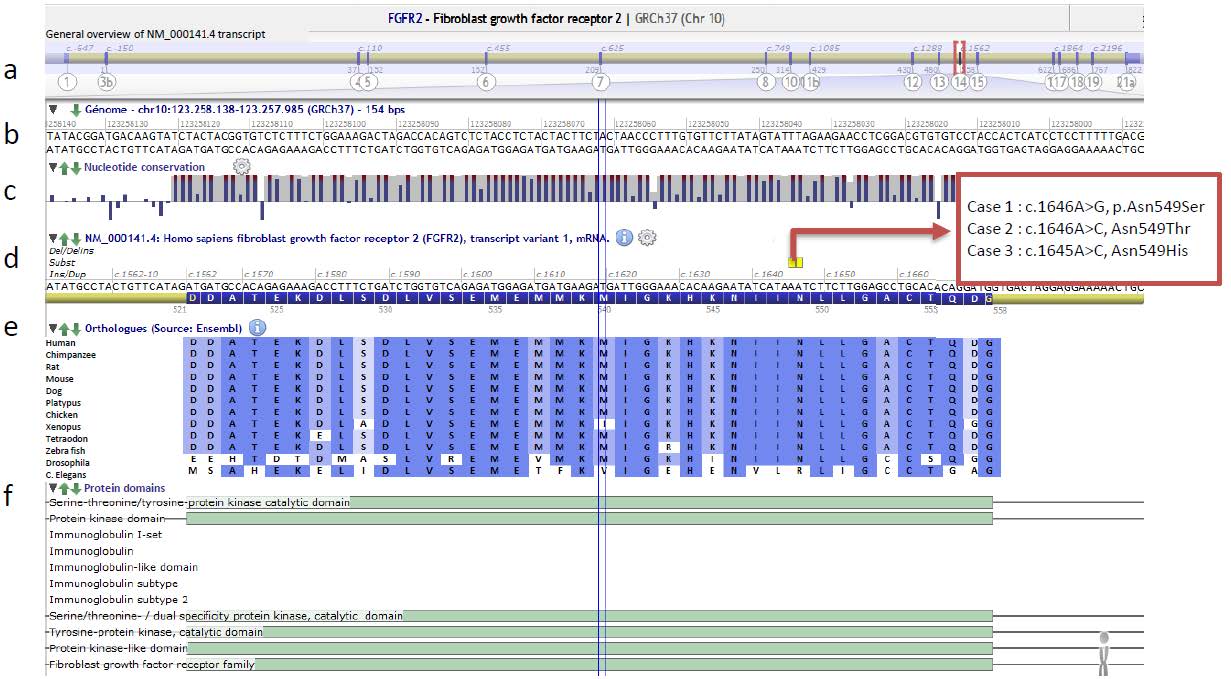Click the Protein kinase domain bar
Viewport: 1231px width, 679px height.
[588, 519]
